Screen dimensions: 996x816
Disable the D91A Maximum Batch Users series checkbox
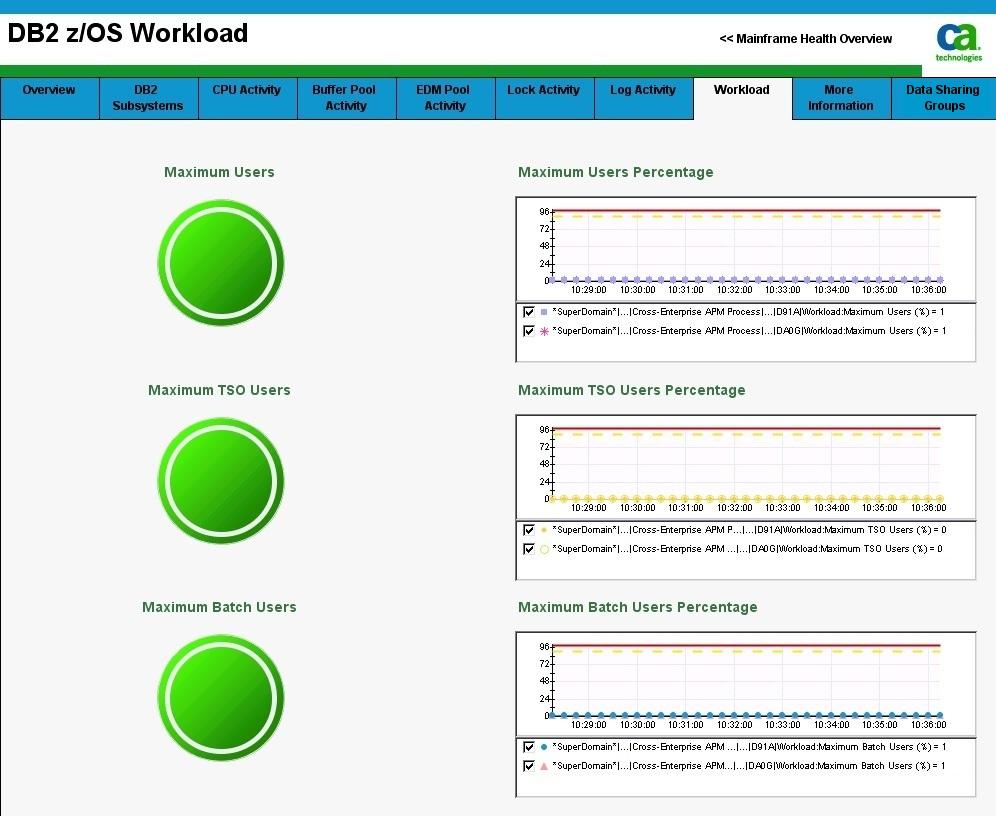pyautogui.click(x=528, y=747)
